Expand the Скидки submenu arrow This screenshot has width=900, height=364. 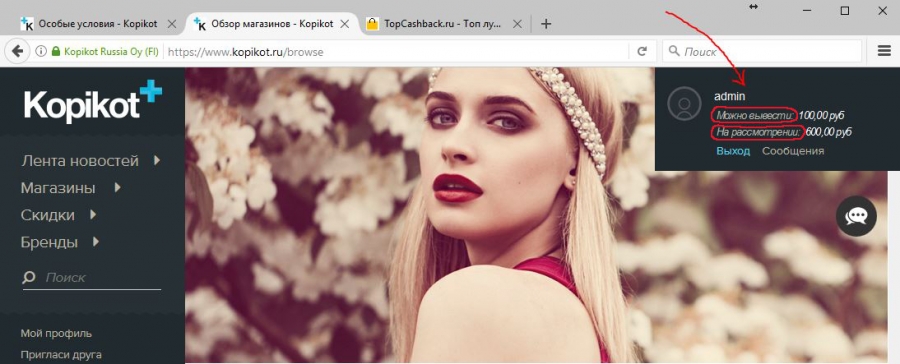click(92, 215)
